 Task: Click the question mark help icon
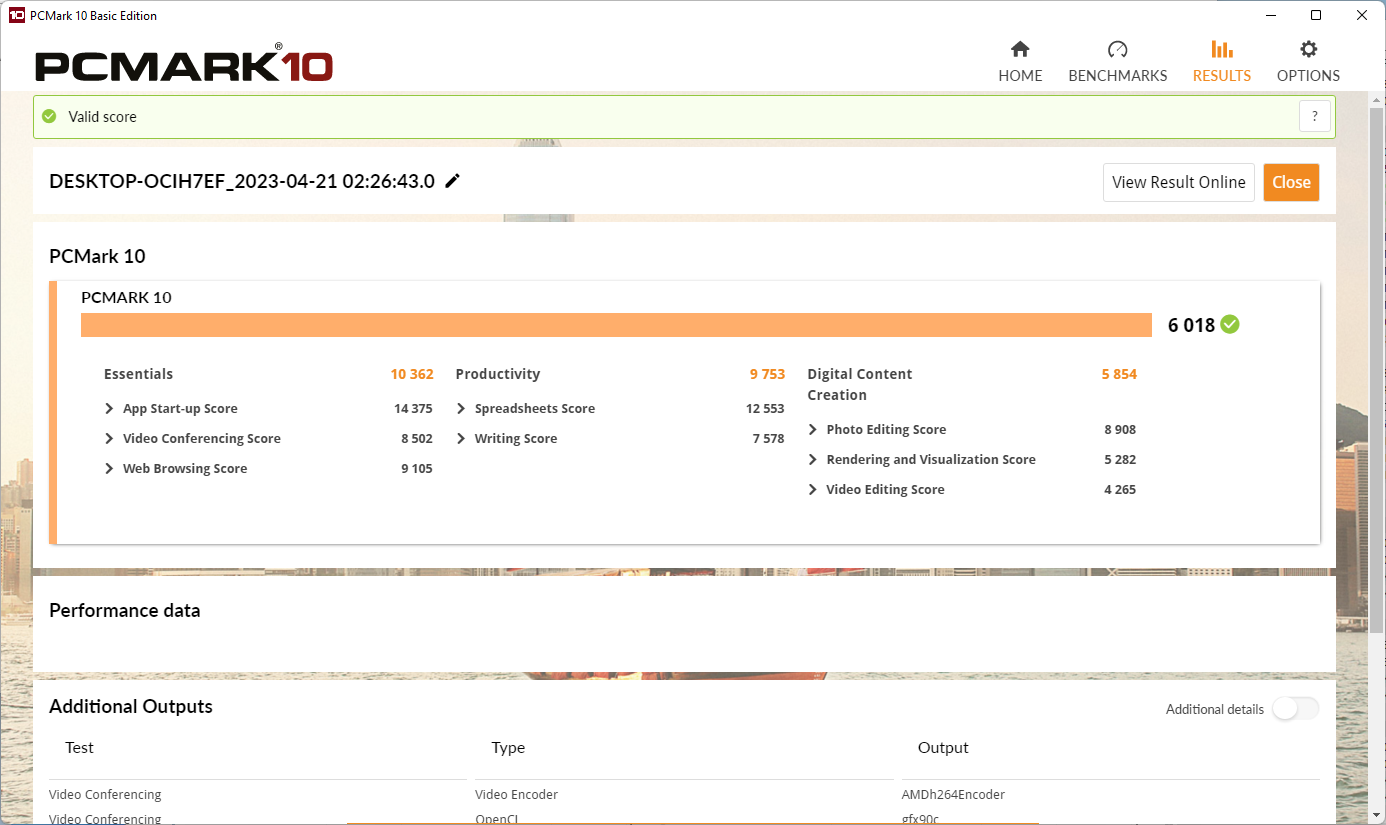pos(1315,116)
